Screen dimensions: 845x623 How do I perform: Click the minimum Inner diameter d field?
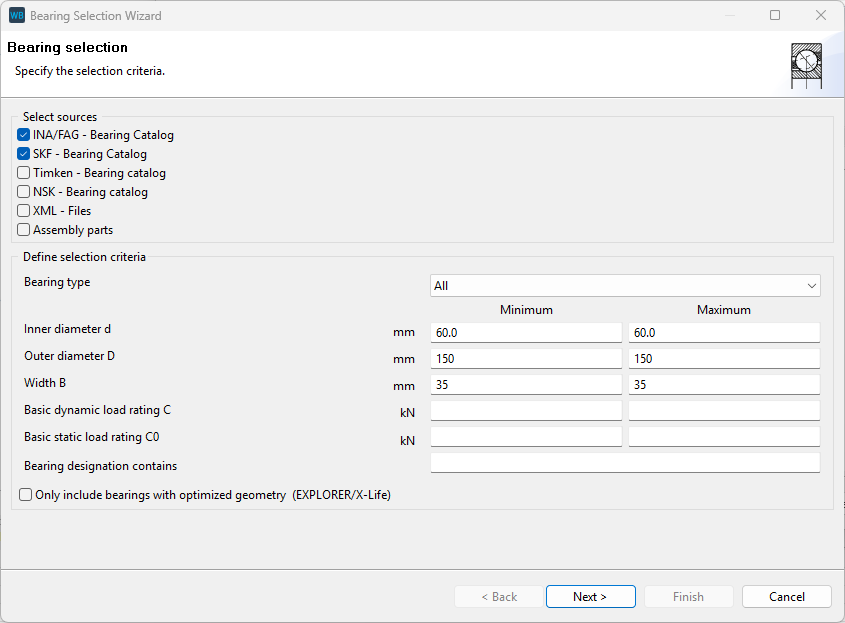pos(526,333)
